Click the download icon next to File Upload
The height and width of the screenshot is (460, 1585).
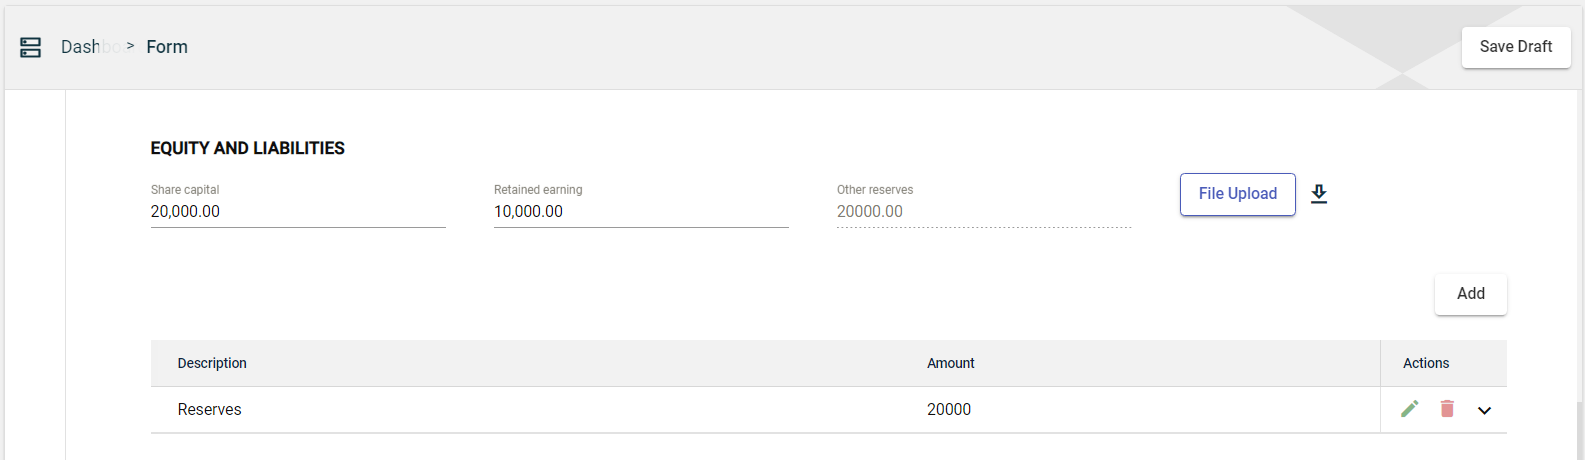[1319, 194]
